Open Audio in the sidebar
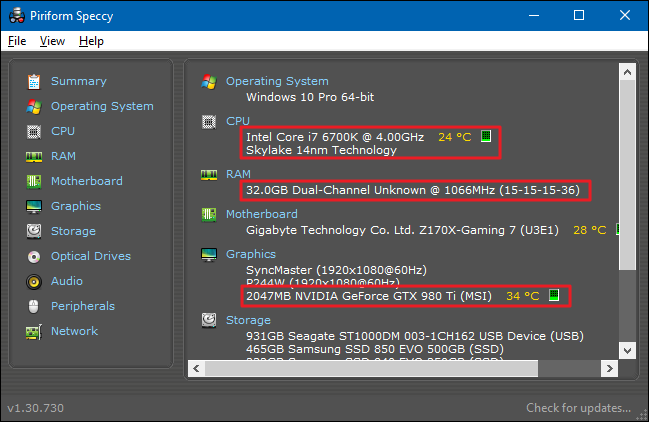The height and width of the screenshot is (422, 649). coord(67,281)
